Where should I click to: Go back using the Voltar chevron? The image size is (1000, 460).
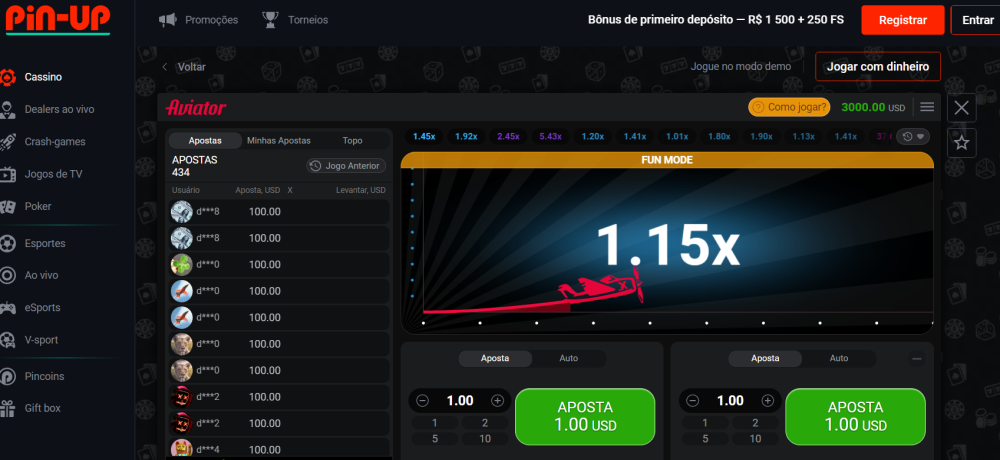[165, 67]
